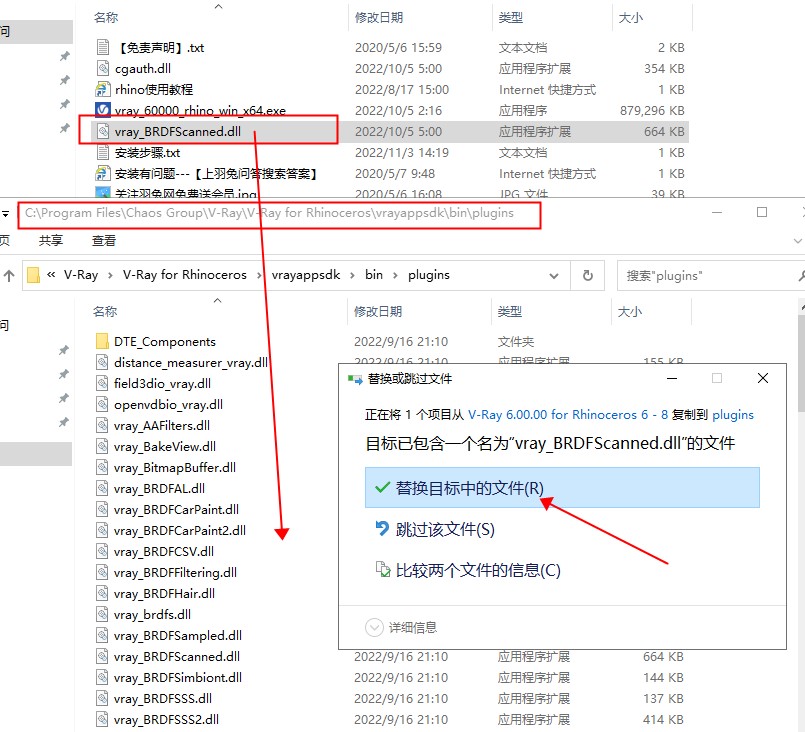Click the cgauth.dll file icon
This screenshot has width=805, height=732.
[x=102, y=68]
